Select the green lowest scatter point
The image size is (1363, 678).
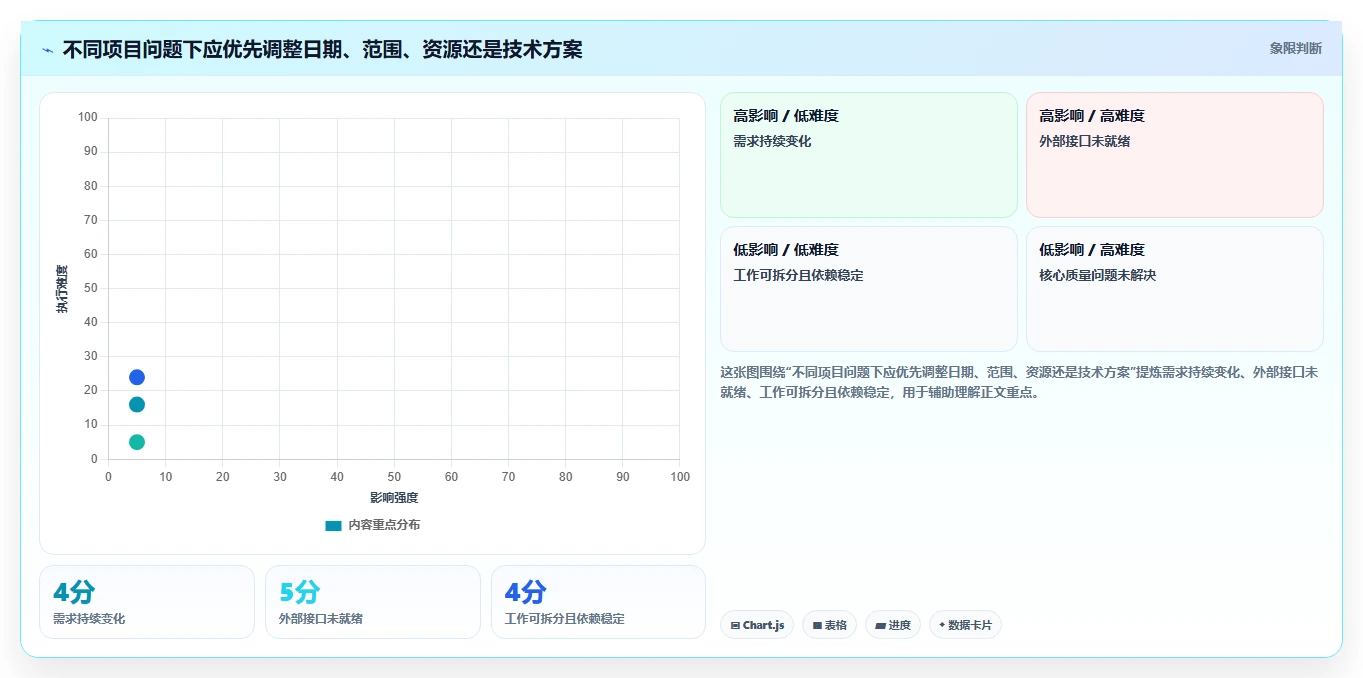137,442
